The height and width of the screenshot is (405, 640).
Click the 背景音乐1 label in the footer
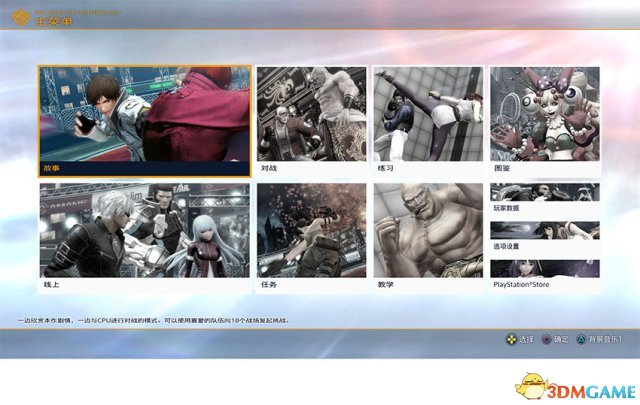tap(605, 339)
